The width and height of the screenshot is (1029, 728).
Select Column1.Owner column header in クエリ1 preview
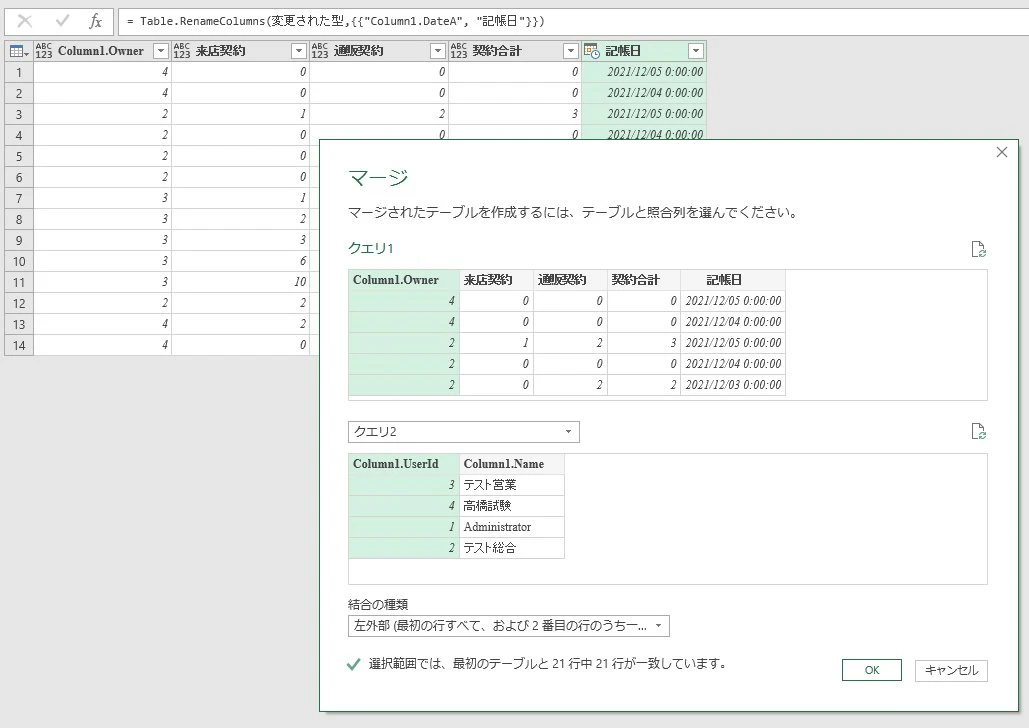click(404, 280)
